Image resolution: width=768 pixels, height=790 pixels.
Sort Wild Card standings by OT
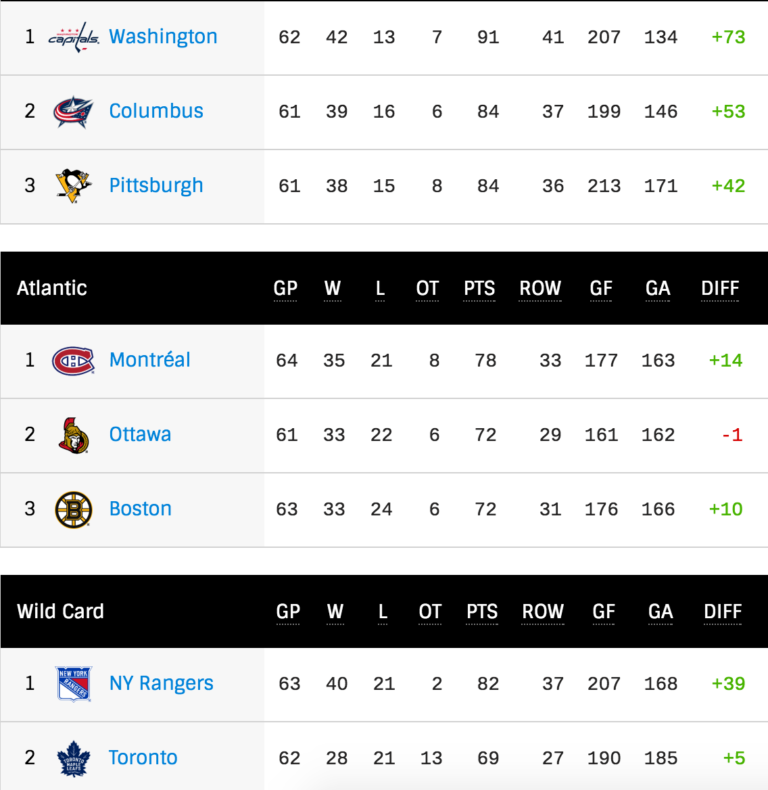tap(429, 612)
